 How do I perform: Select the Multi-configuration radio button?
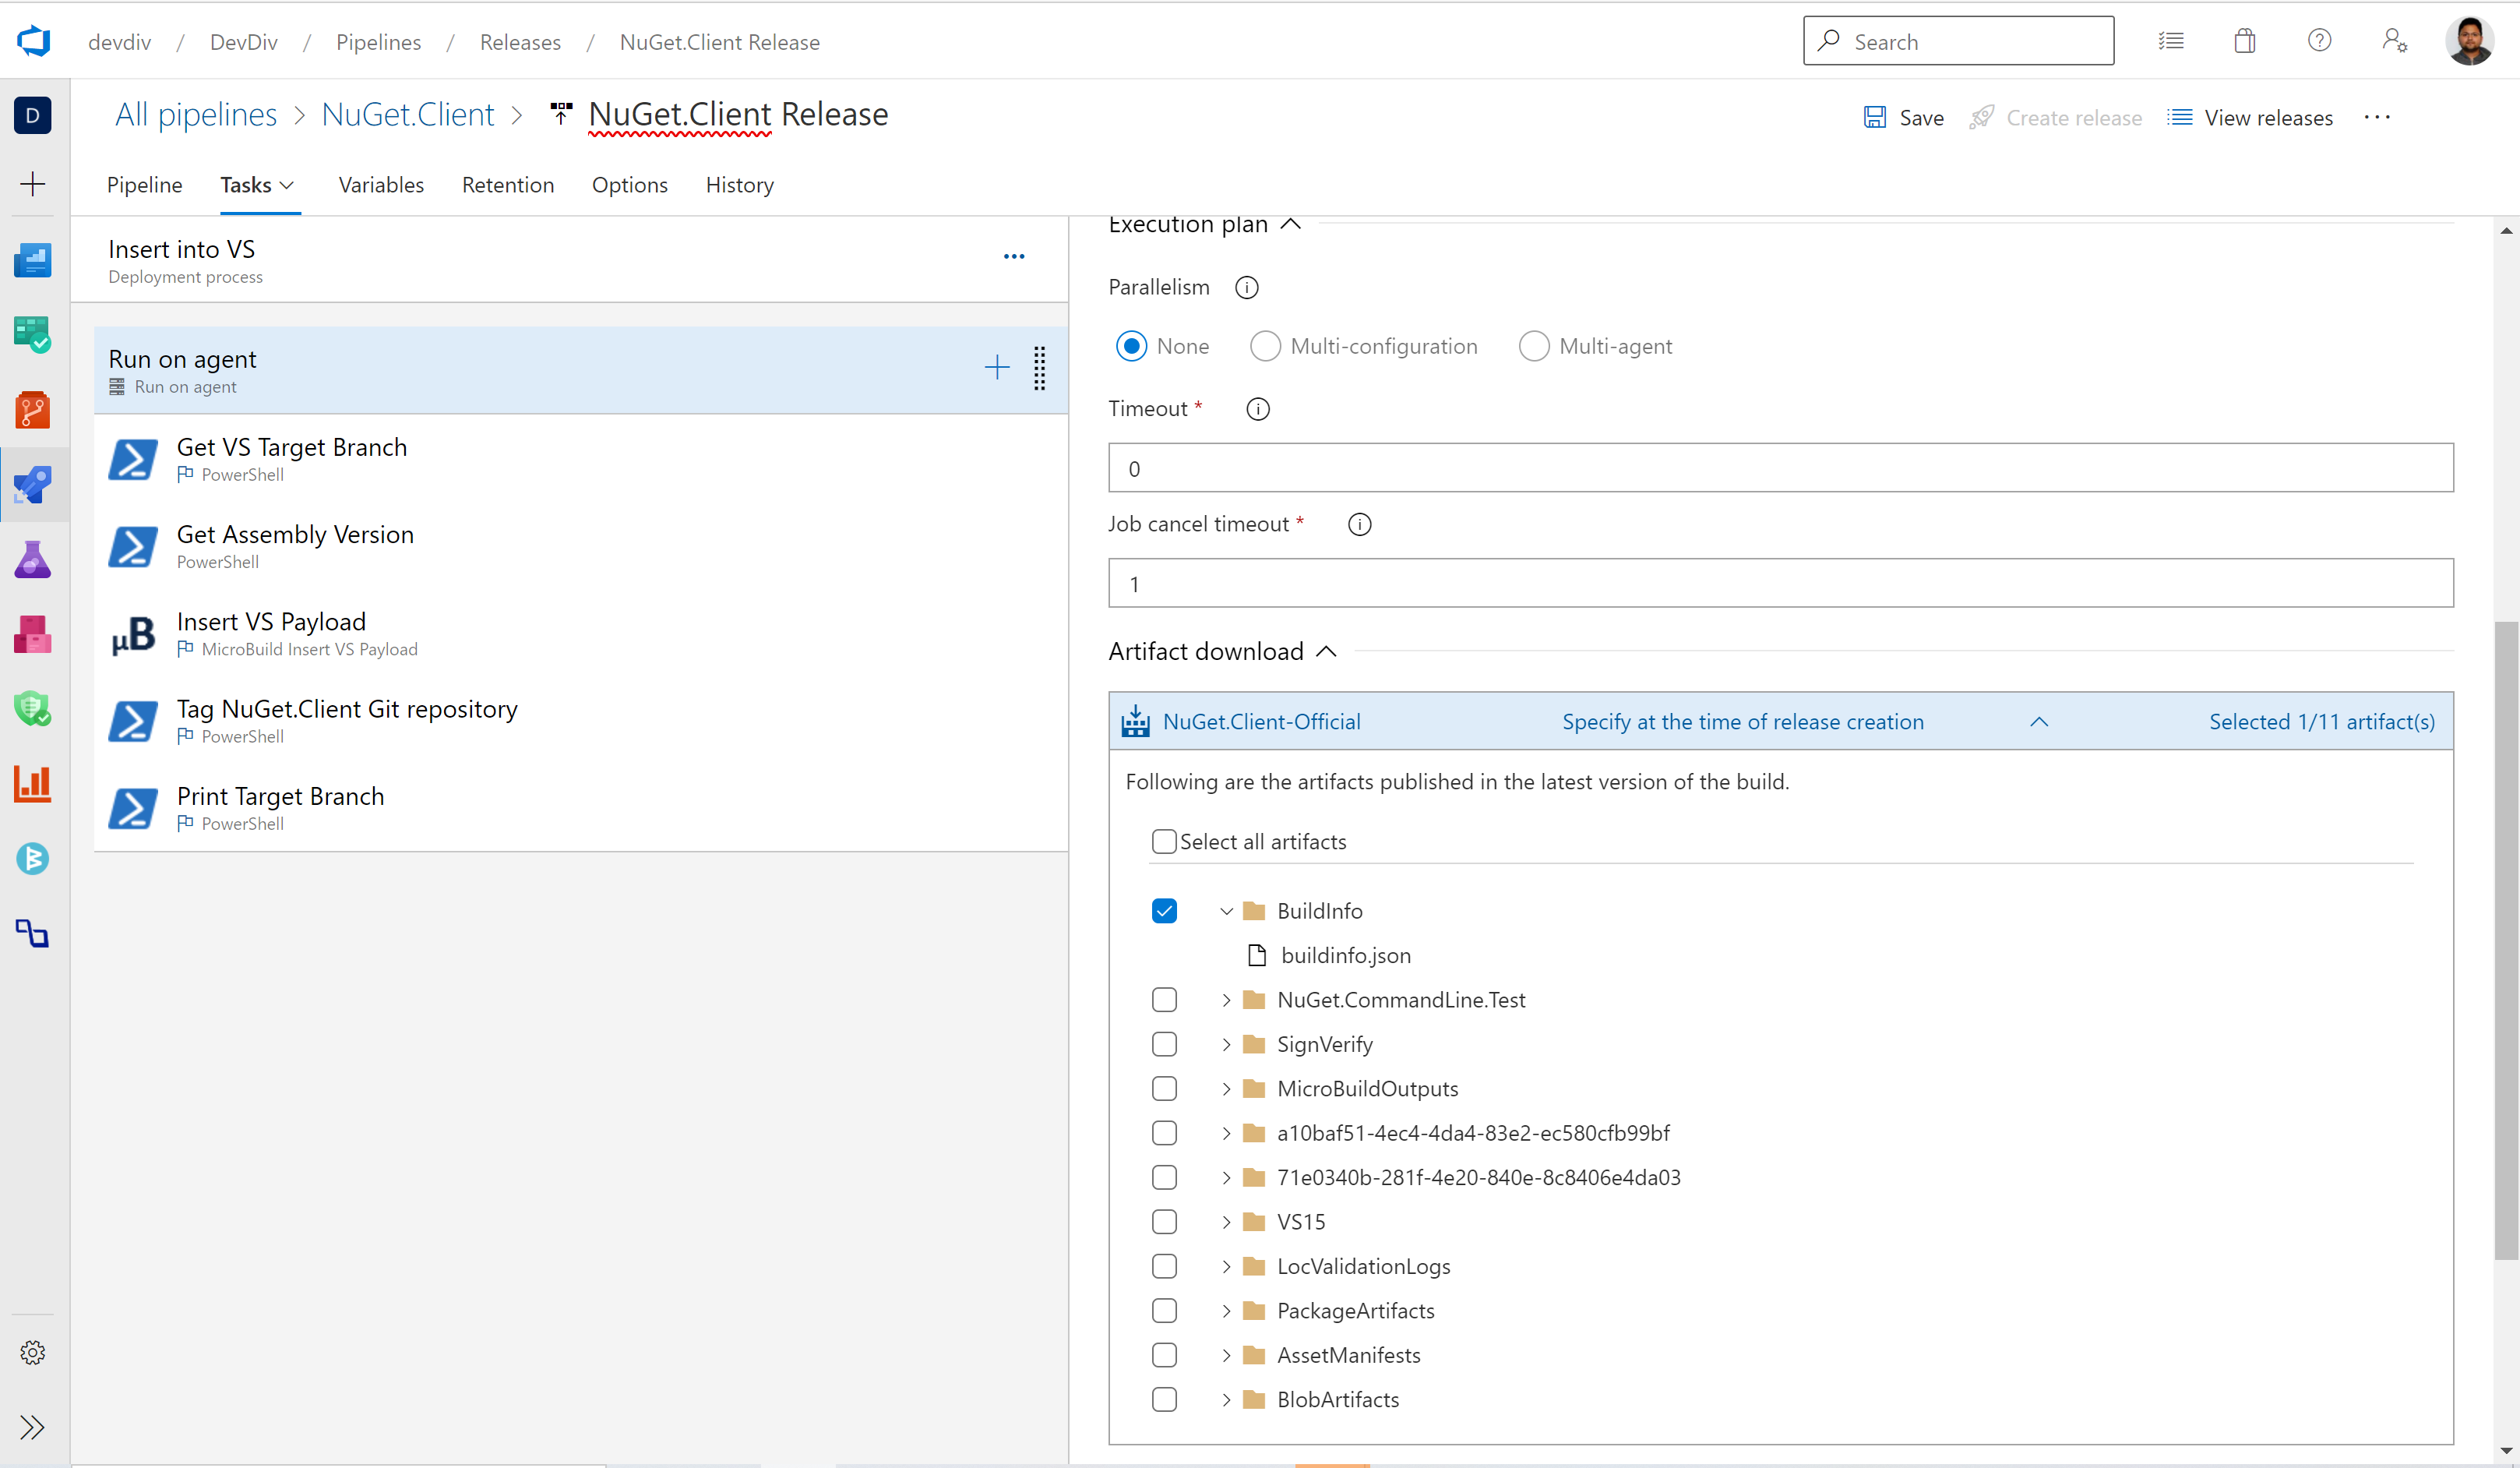tap(1265, 347)
